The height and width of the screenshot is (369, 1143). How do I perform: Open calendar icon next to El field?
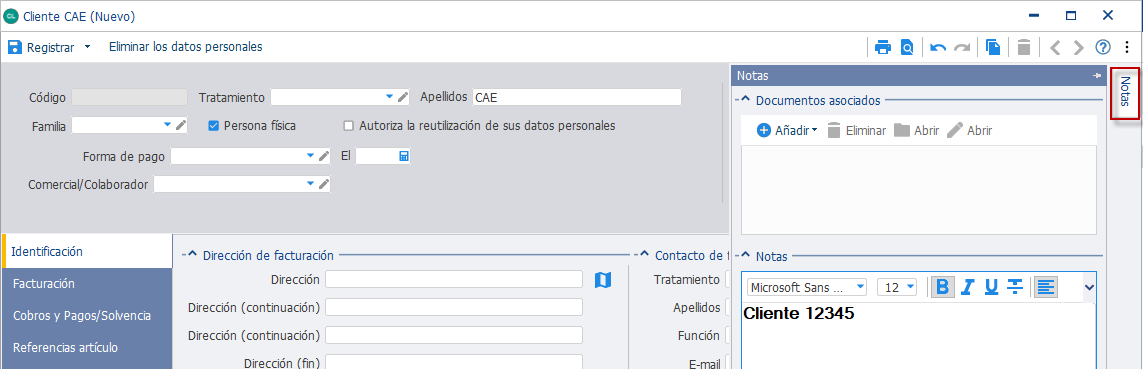coord(404,156)
